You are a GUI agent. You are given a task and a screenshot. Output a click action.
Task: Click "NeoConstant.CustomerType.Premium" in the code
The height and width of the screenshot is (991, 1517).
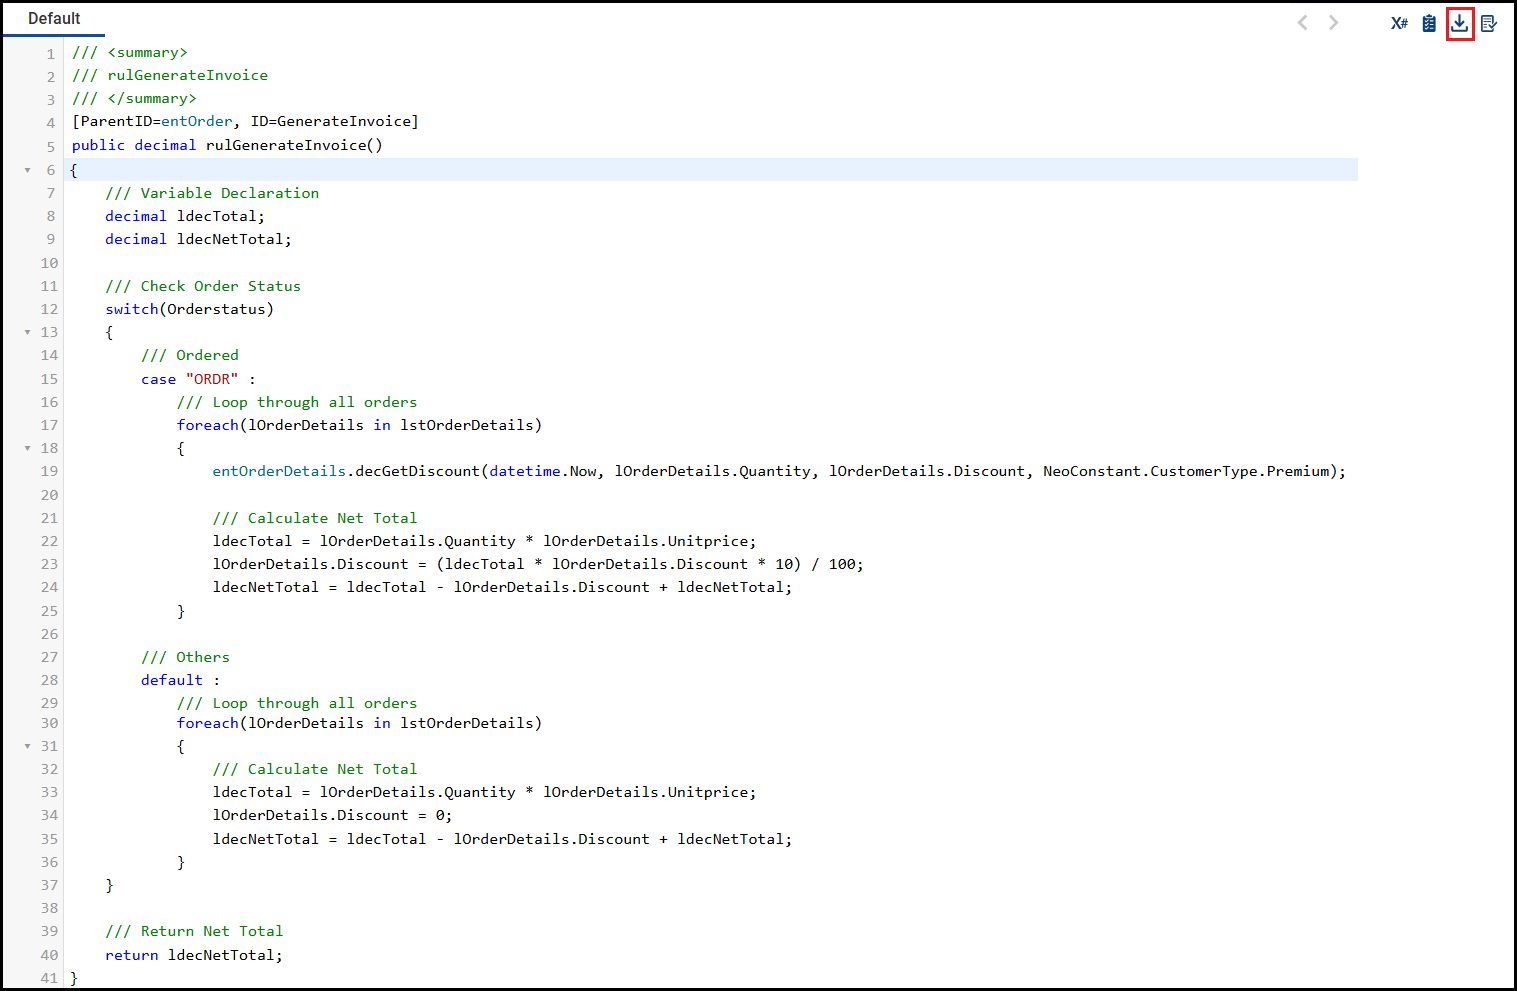pyautogui.click(x=1188, y=471)
